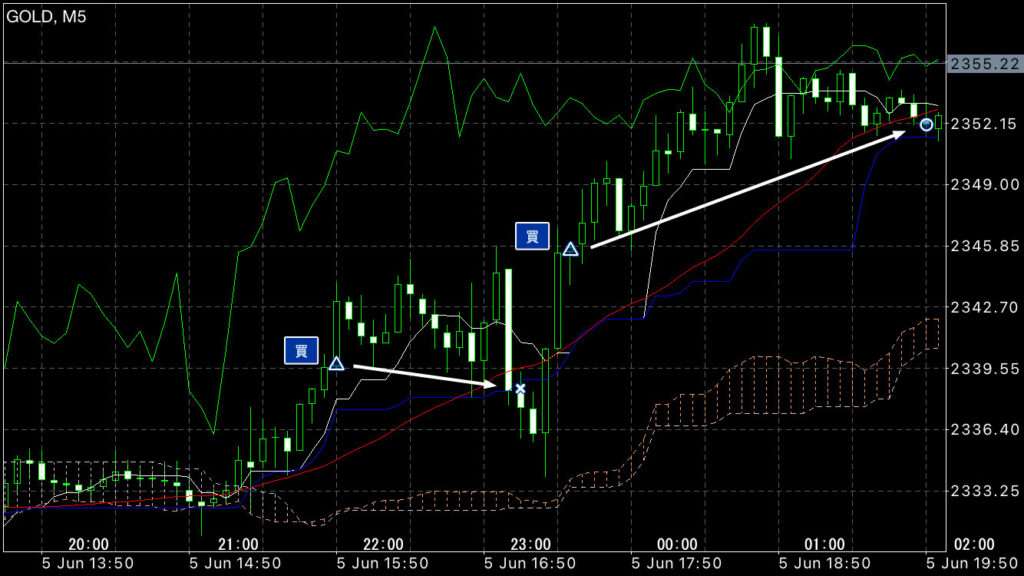Select the 21:00 time label
Viewport: 1024px width, 576px height.
(238, 544)
